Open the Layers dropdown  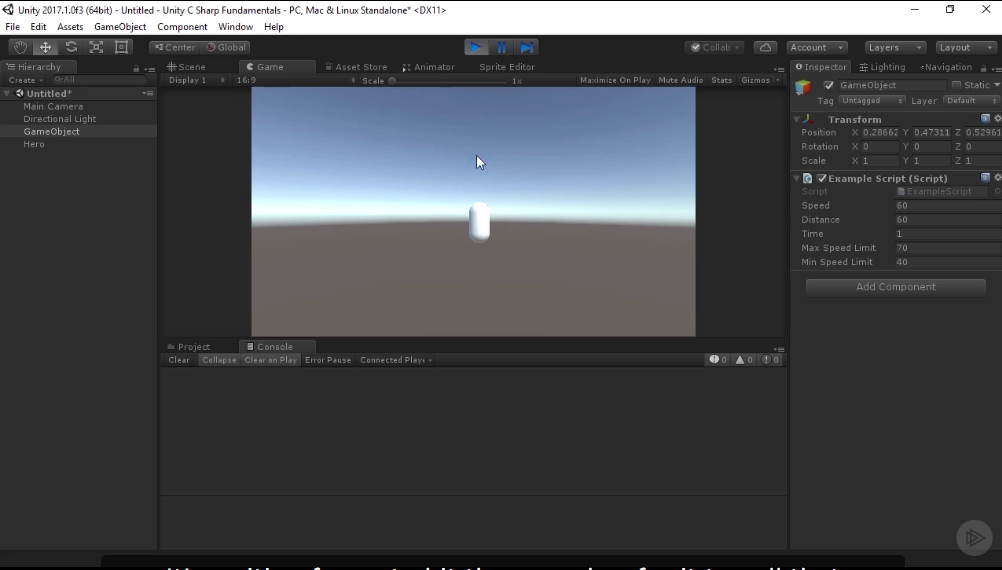(894, 47)
